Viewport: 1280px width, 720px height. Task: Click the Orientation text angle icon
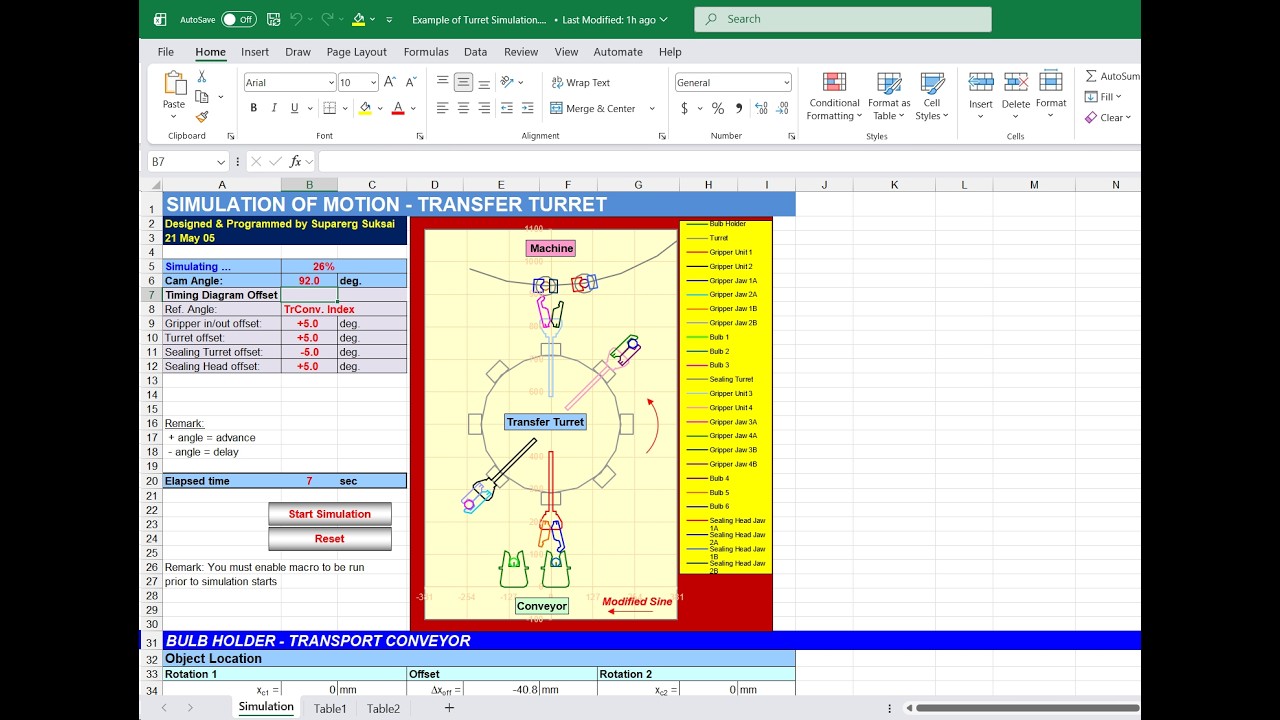click(507, 82)
